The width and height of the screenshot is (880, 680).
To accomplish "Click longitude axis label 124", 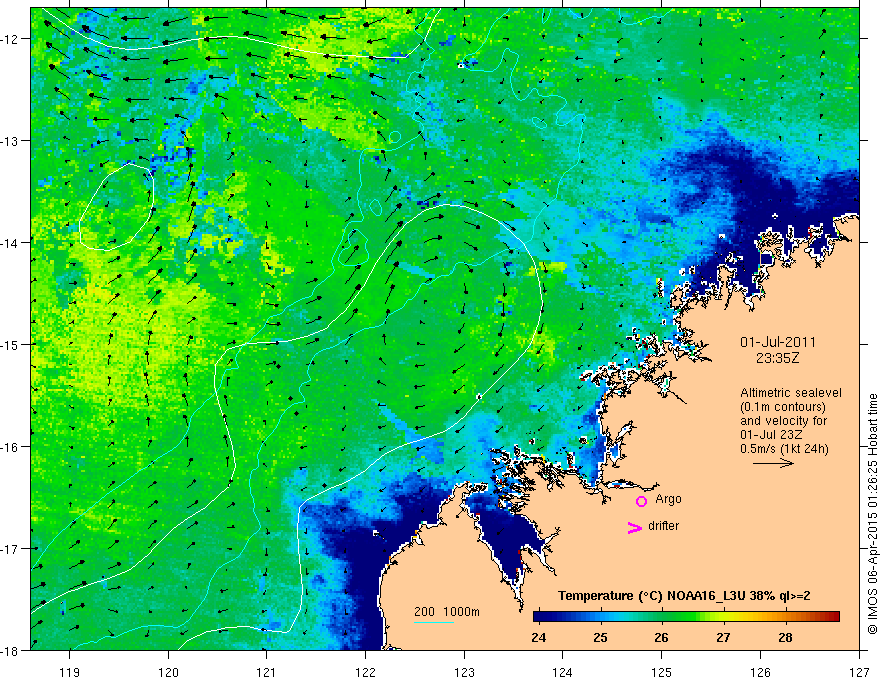I will [x=563, y=673].
